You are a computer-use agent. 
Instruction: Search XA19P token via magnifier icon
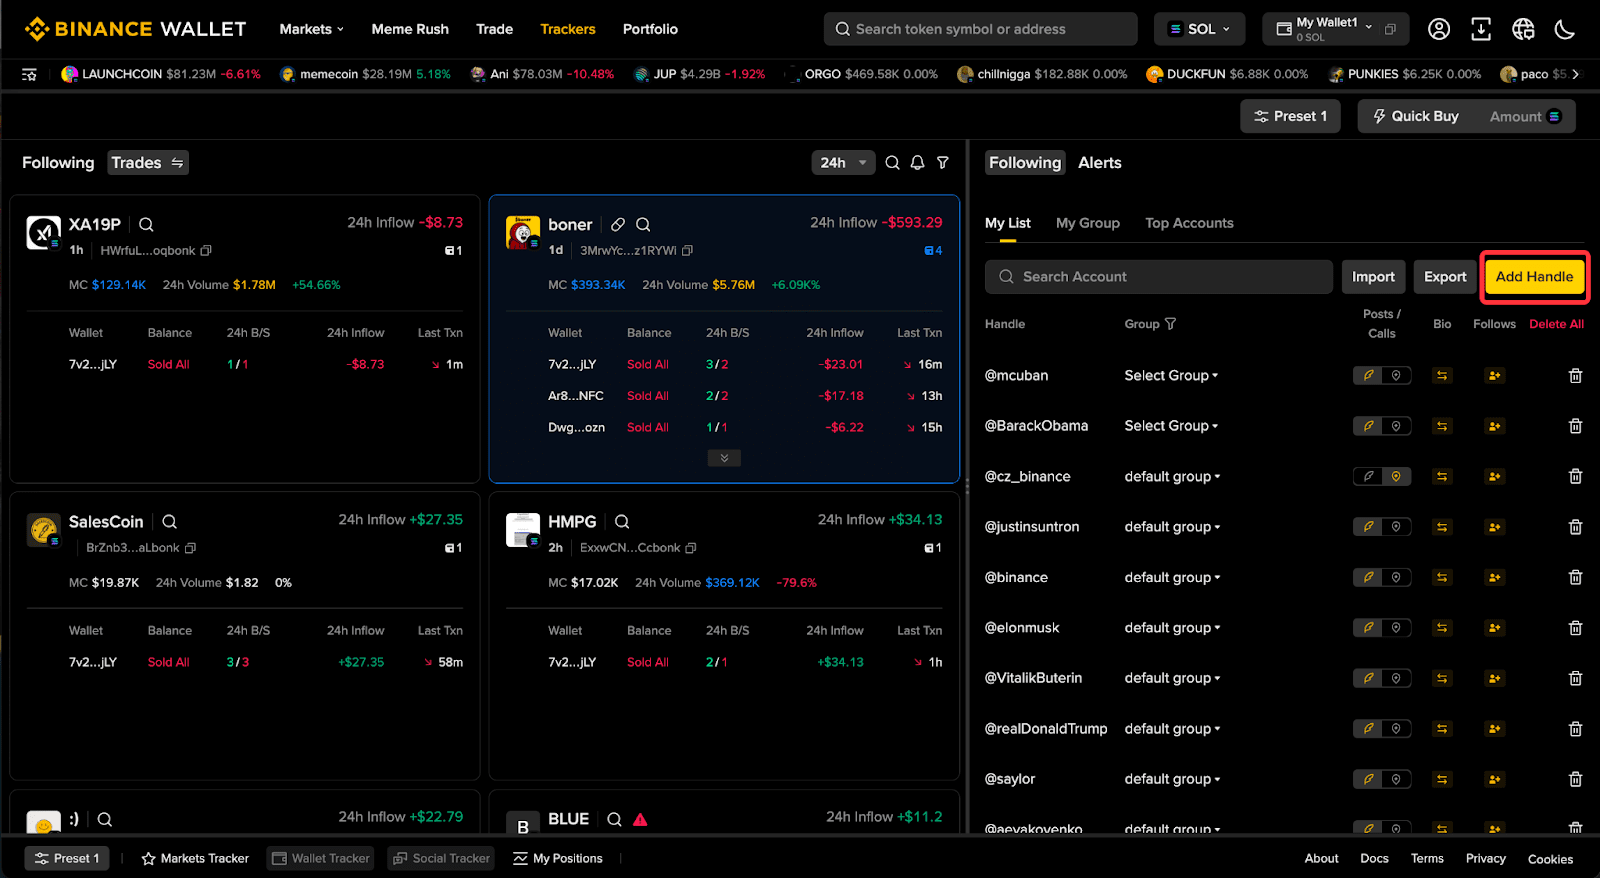(146, 224)
